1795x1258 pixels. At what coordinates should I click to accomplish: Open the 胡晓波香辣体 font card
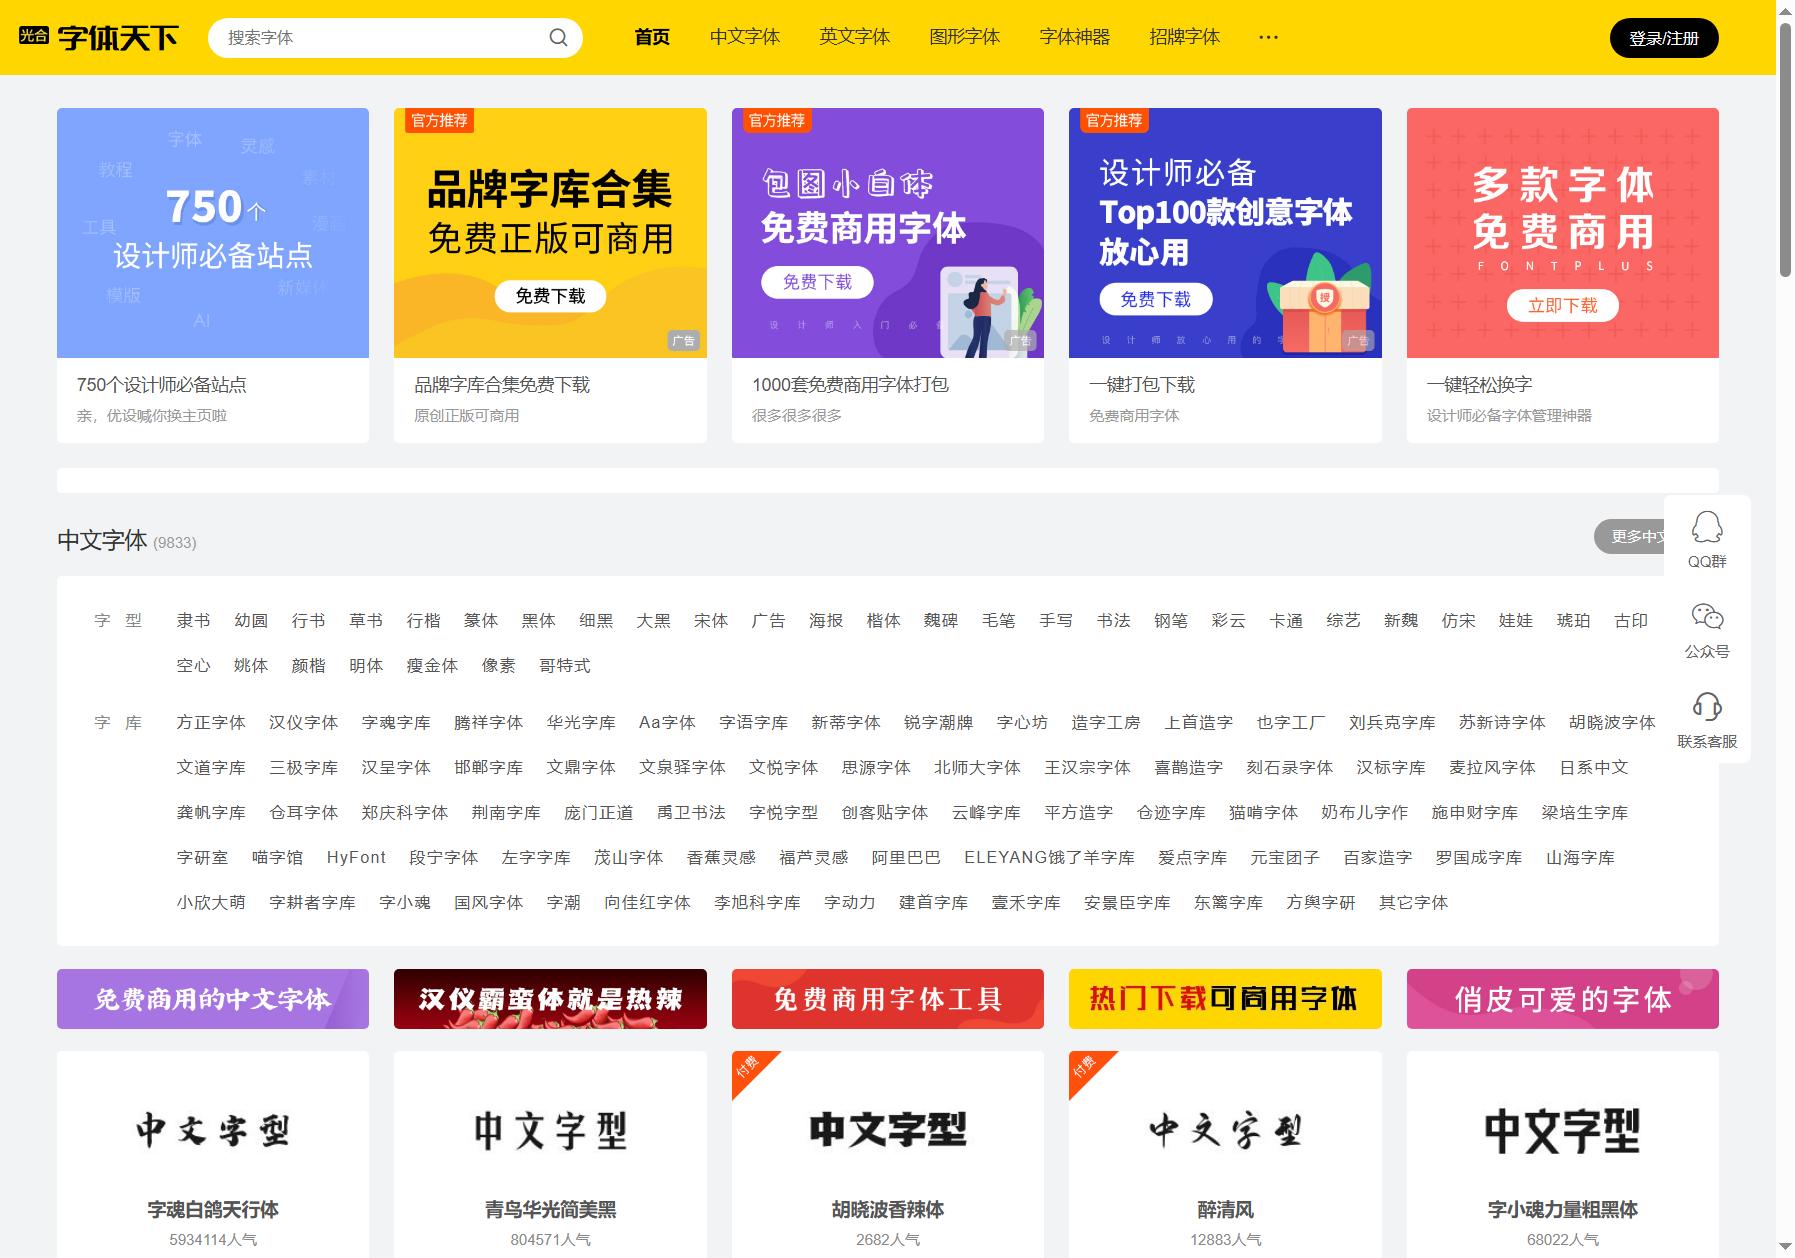(888, 1154)
